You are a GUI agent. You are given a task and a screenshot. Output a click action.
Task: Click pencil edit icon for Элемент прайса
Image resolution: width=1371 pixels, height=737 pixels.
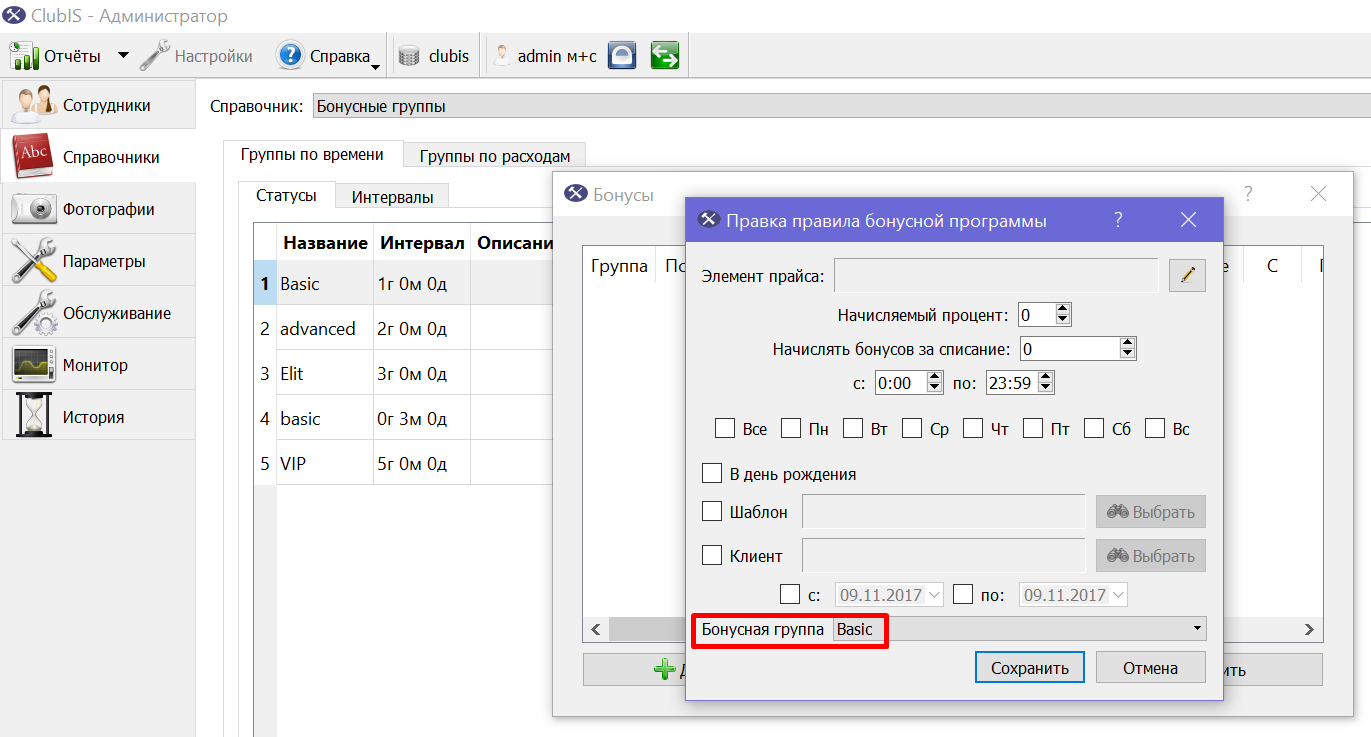1187,275
